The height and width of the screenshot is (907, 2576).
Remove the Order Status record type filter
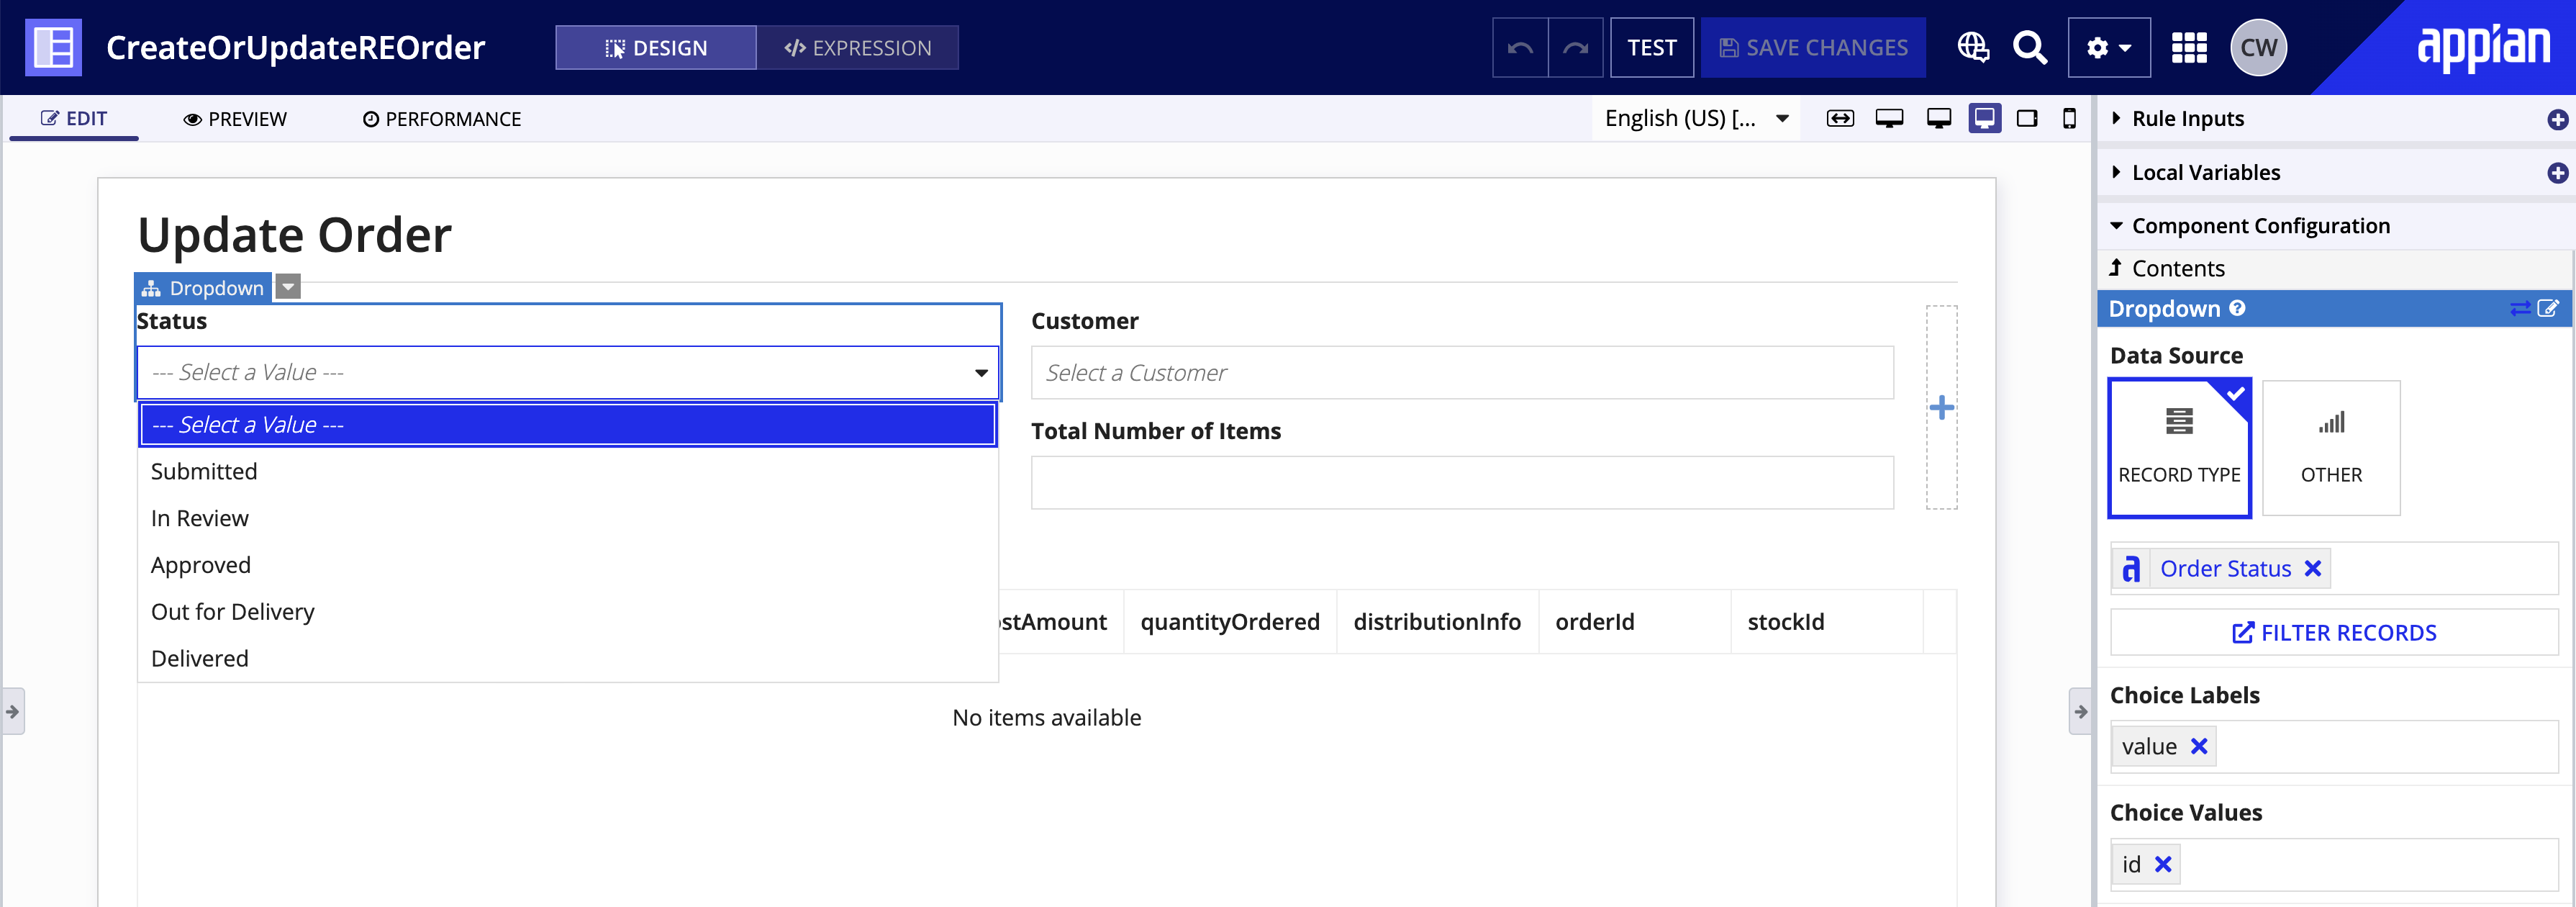click(2313, 569)
